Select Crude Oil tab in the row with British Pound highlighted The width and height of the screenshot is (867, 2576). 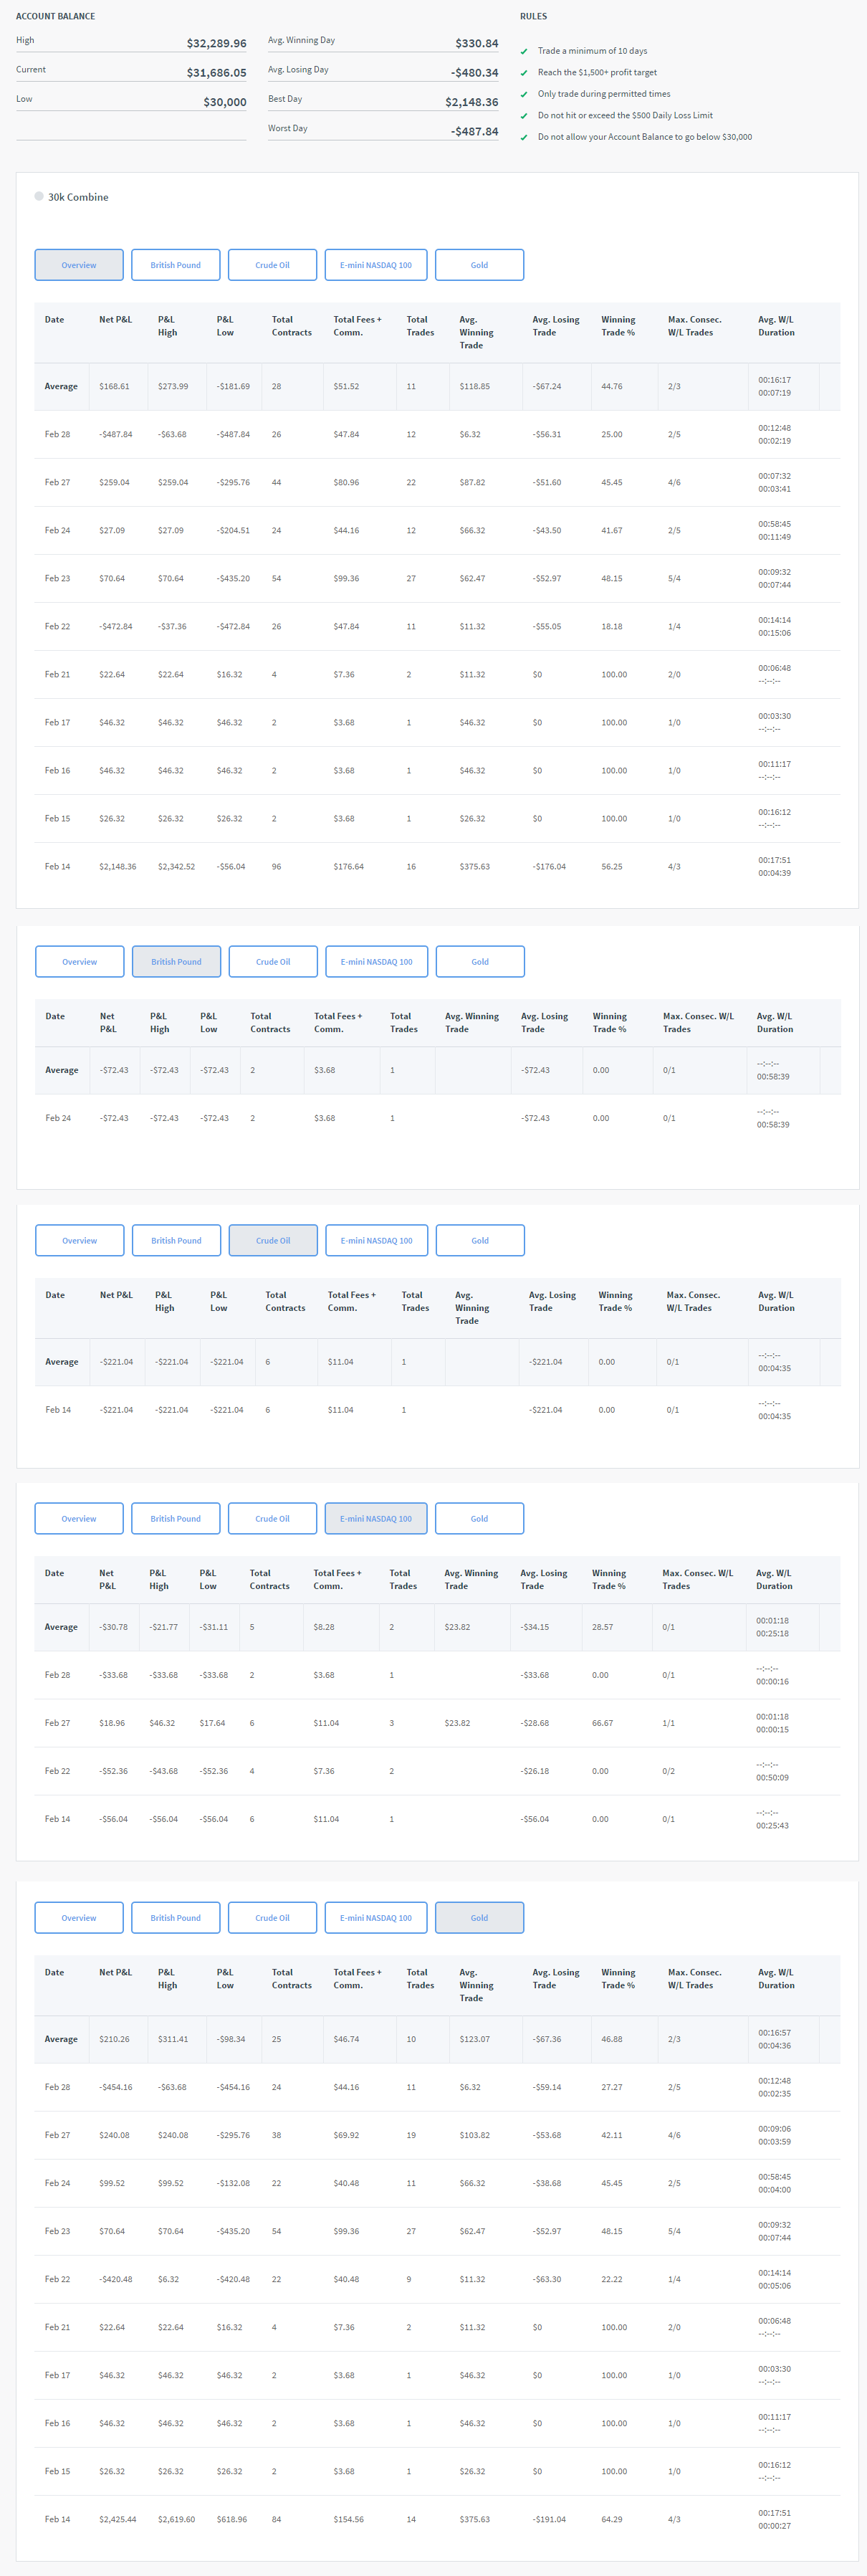pos(273,962)
